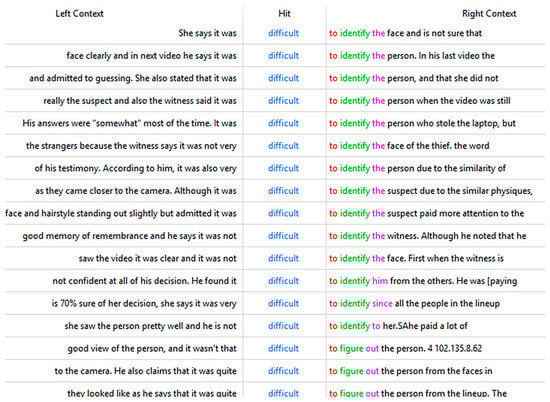Select 'face and is not sure that' right context
550x402 pixels.
coord(434,33)
